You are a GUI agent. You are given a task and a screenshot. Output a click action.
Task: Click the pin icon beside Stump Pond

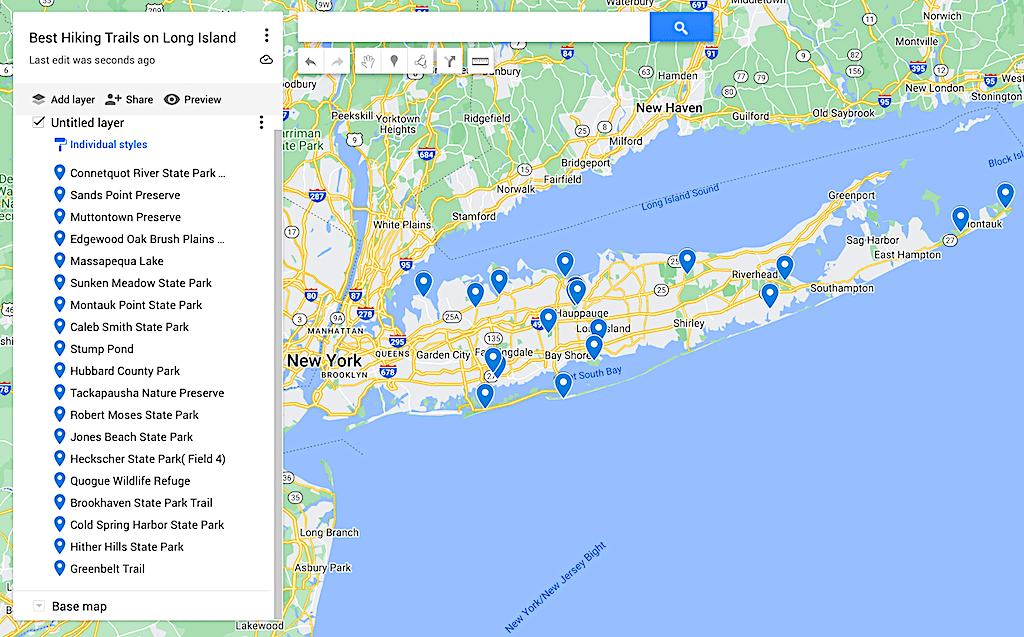[59, 348]
